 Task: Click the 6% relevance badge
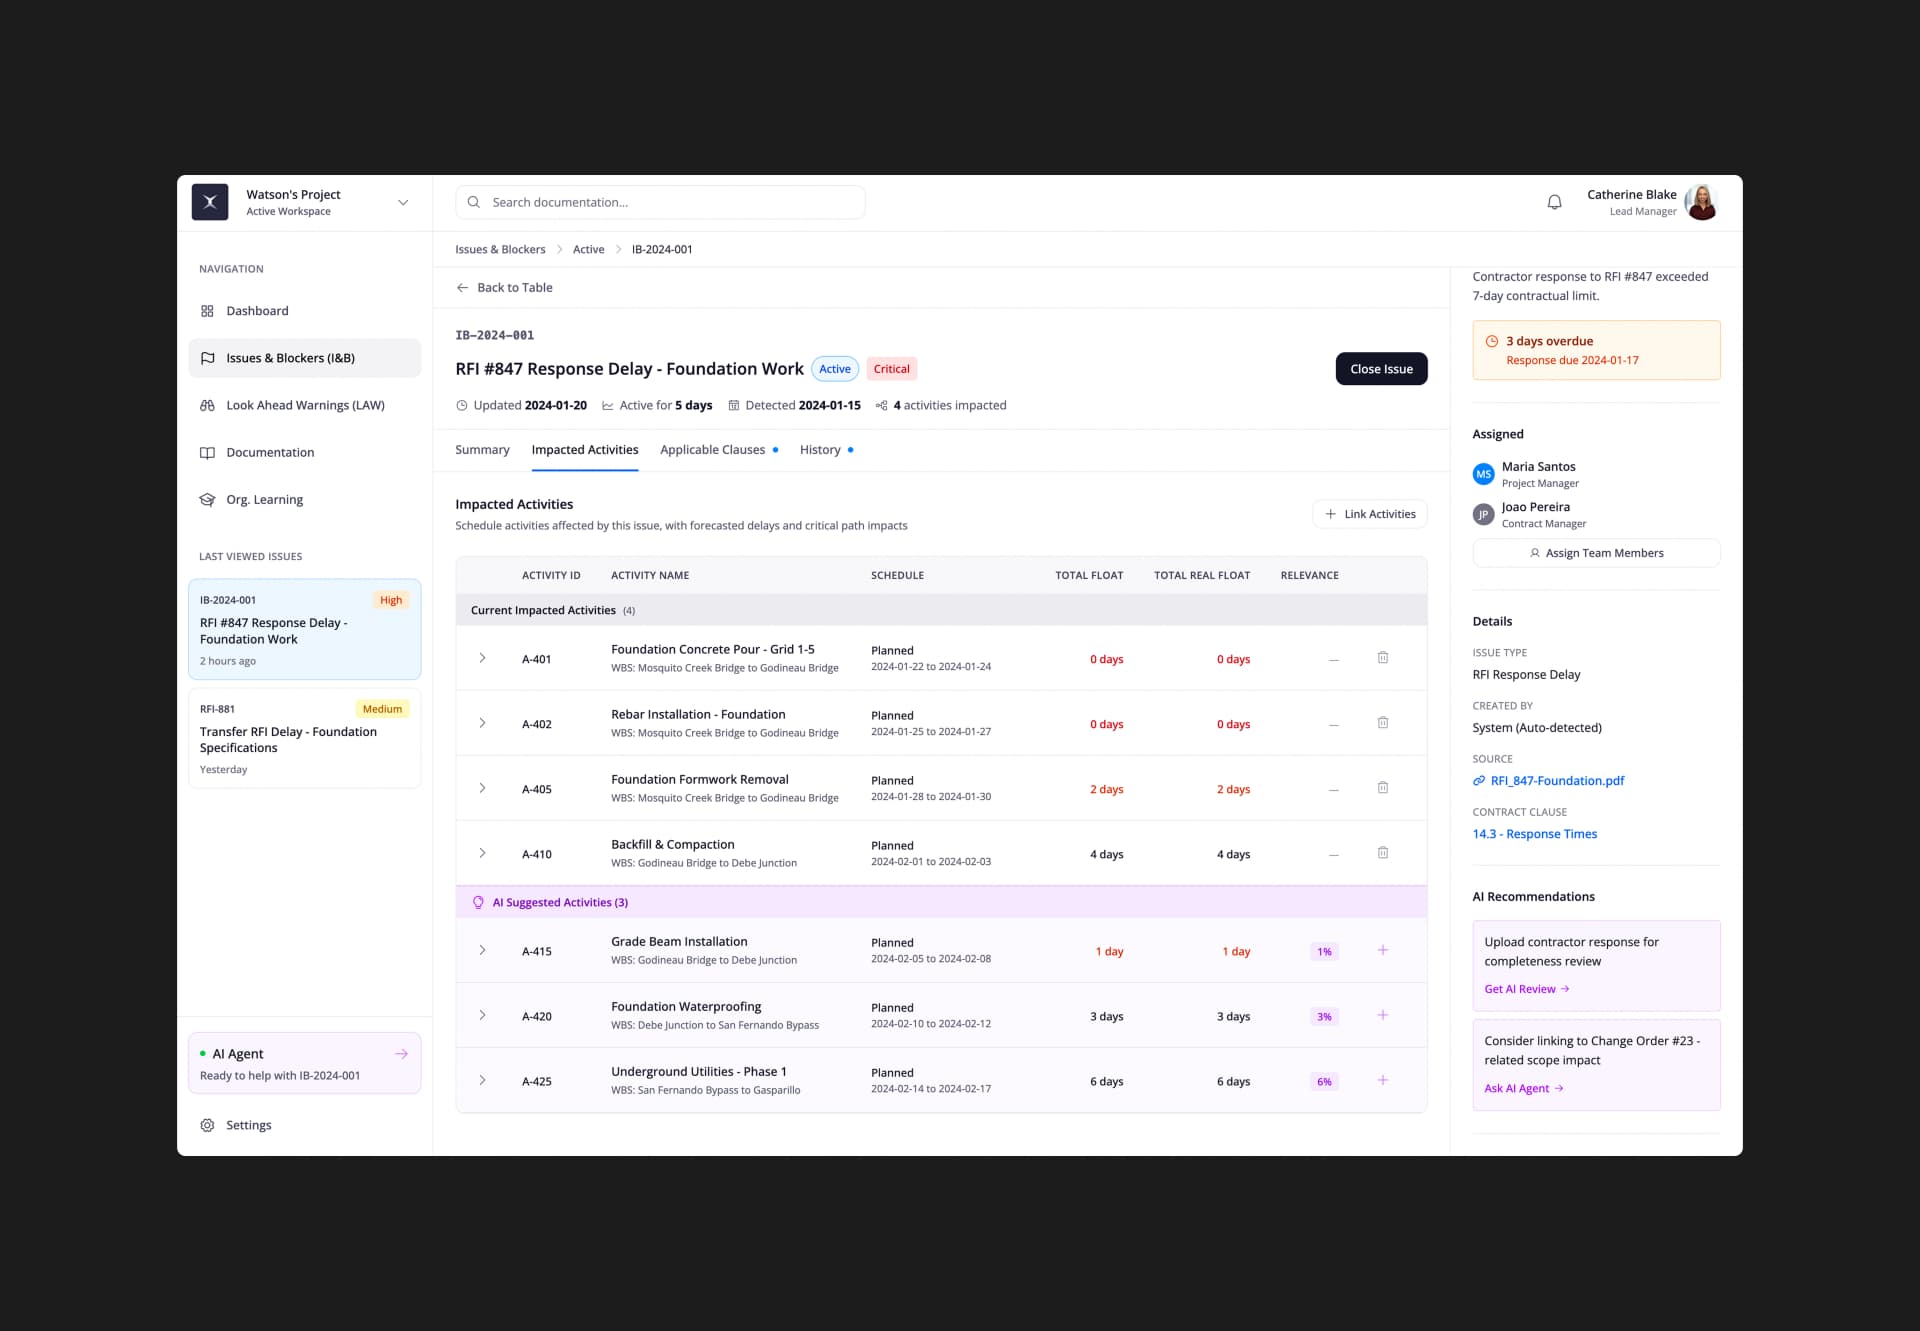[x=1324, y=1081]
